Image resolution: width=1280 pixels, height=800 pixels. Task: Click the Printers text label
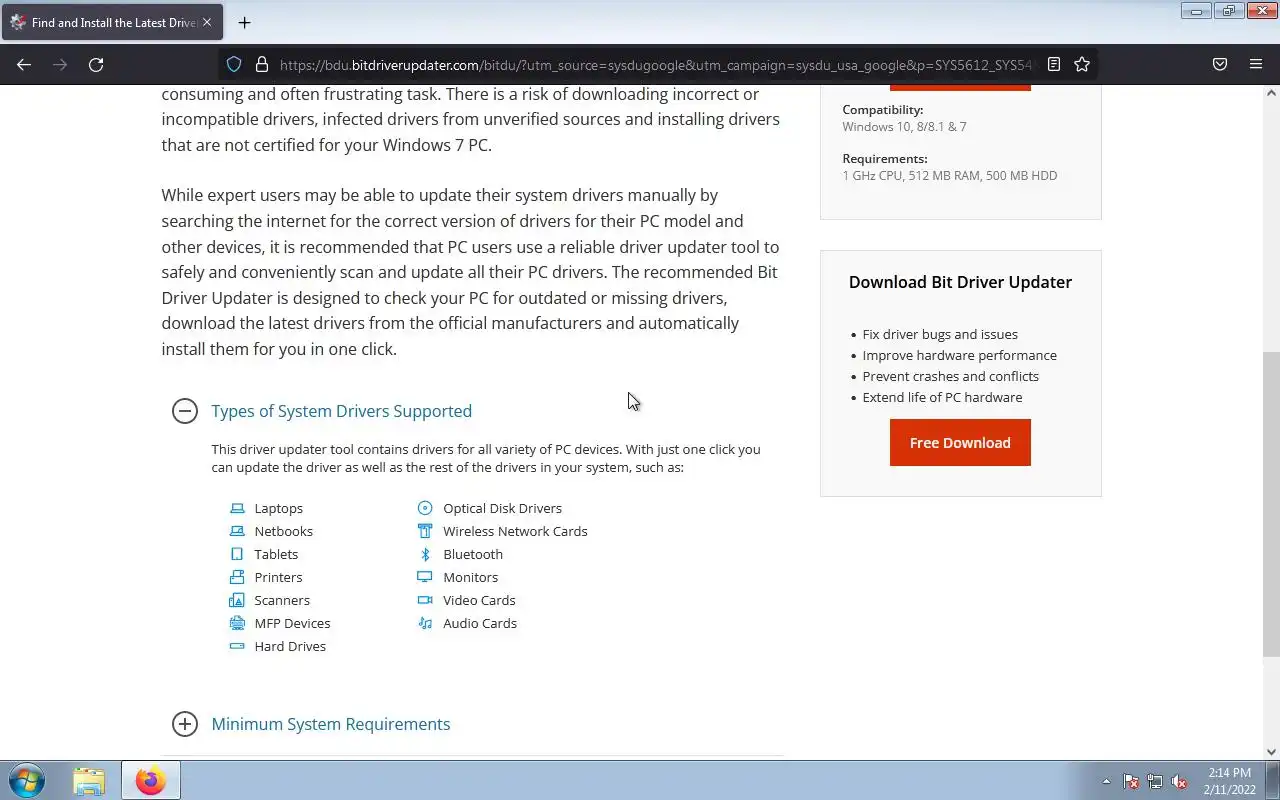pos(278,577)
